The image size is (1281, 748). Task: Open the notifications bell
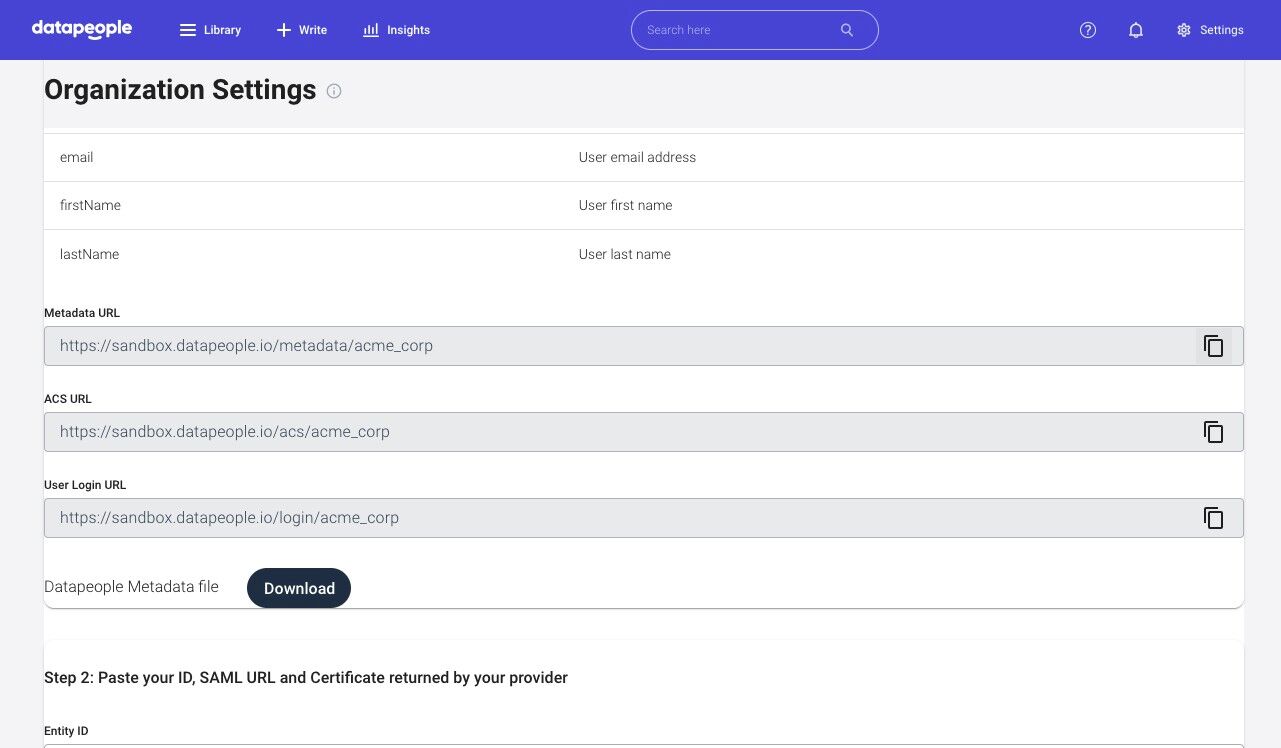[x=1136, y=30]
